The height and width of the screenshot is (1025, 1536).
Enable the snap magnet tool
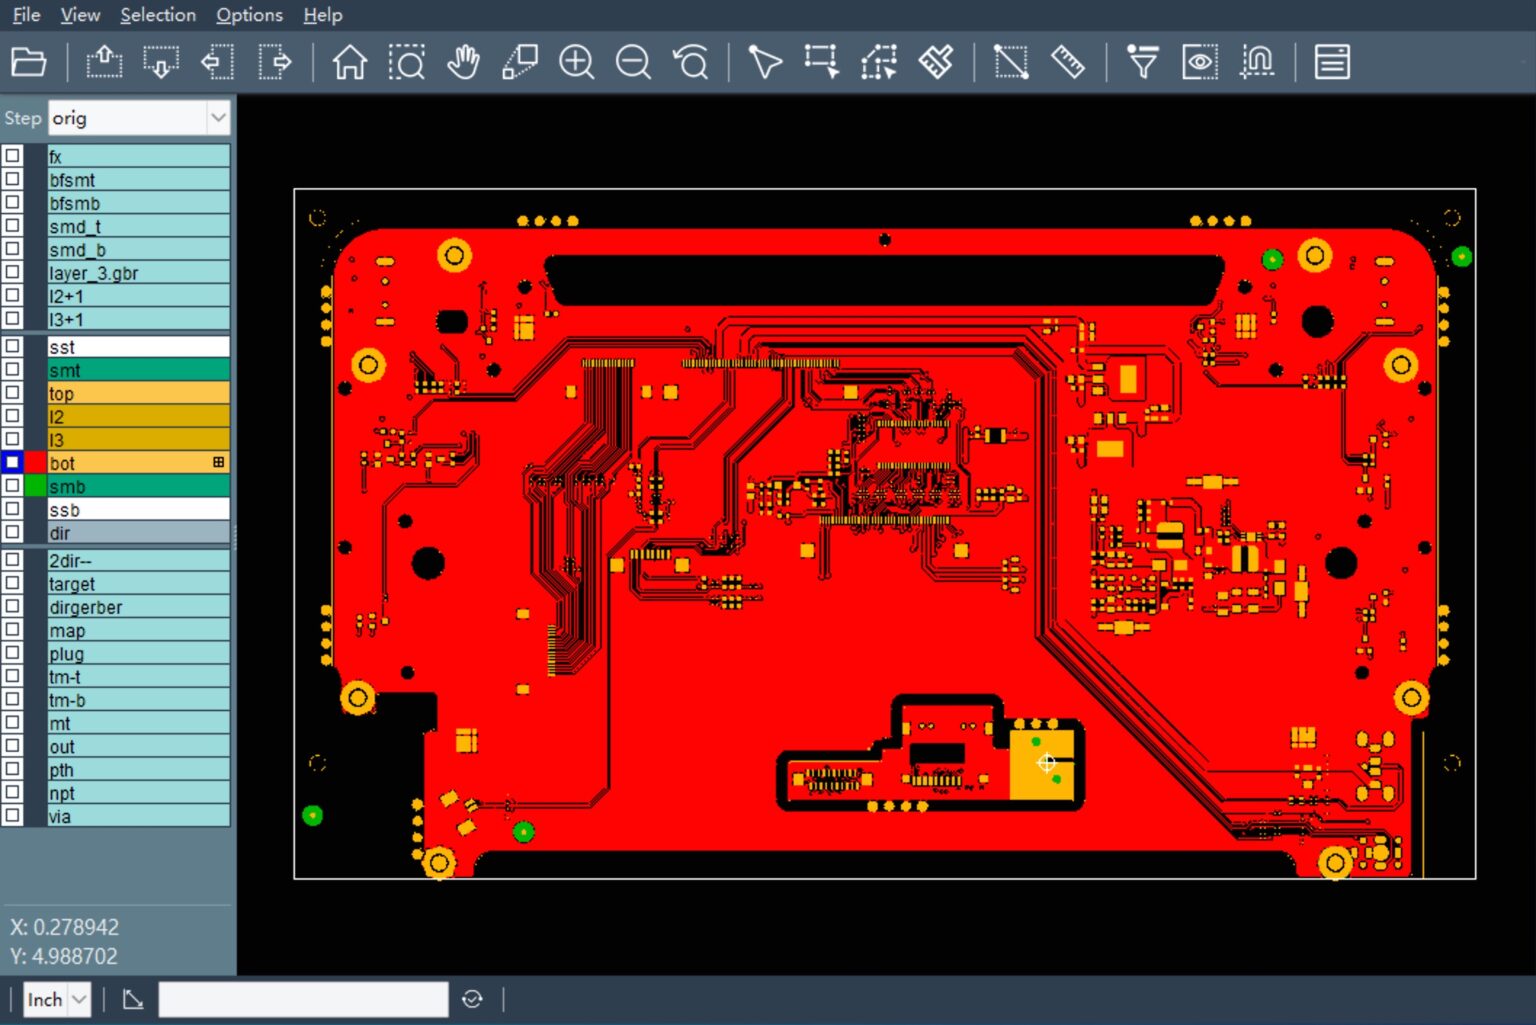pos(1257,61)
